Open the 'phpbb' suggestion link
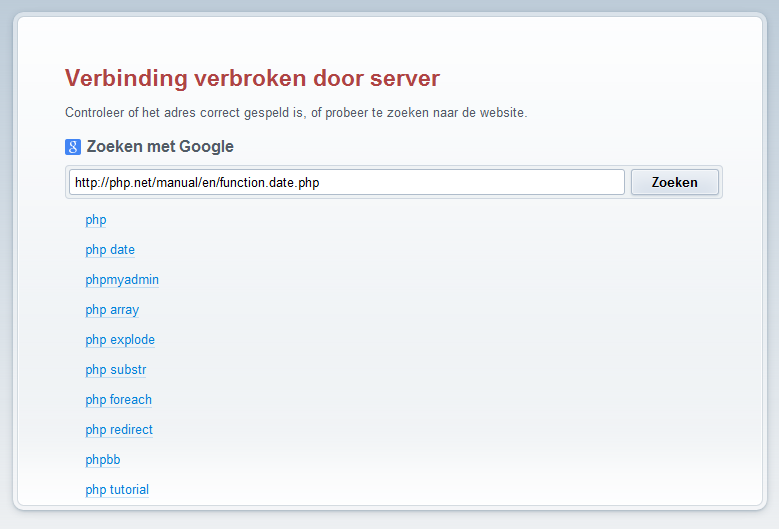 [103, 460]
